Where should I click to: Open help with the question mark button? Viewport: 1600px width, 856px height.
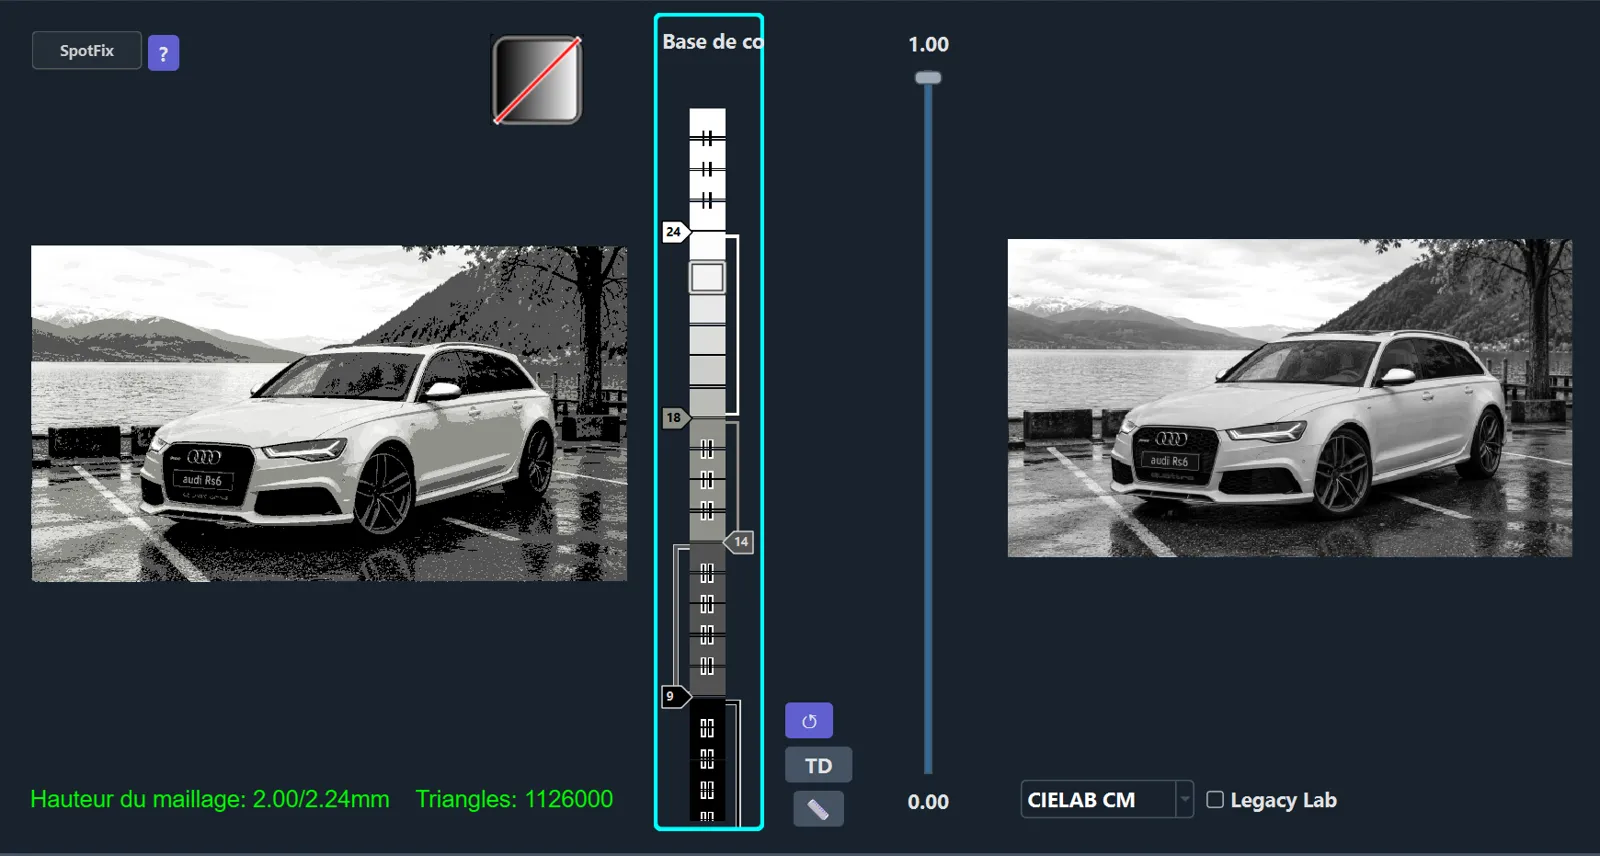[164, 53]
